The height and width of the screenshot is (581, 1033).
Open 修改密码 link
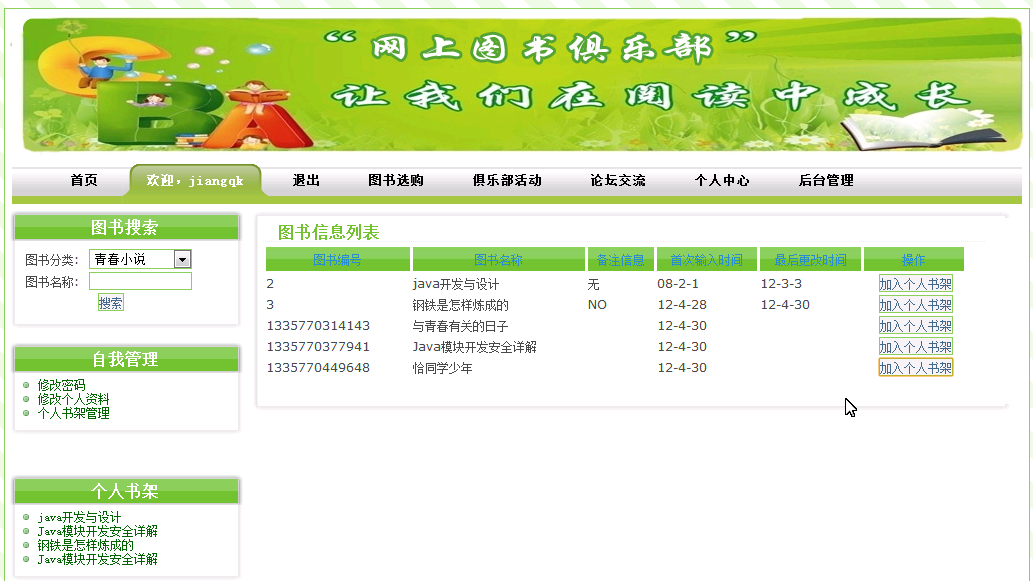(x=61, y=385)
